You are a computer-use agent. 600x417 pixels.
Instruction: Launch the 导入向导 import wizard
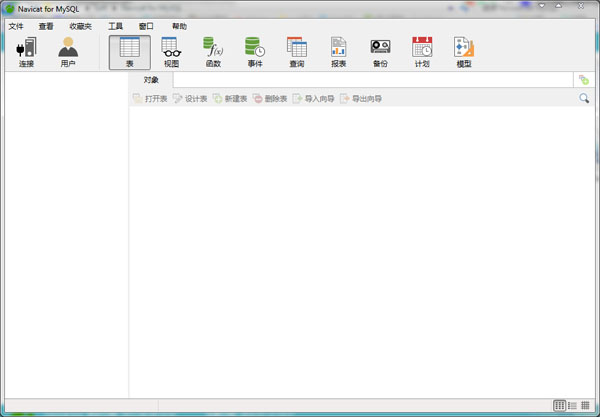[x=313, y=99]
